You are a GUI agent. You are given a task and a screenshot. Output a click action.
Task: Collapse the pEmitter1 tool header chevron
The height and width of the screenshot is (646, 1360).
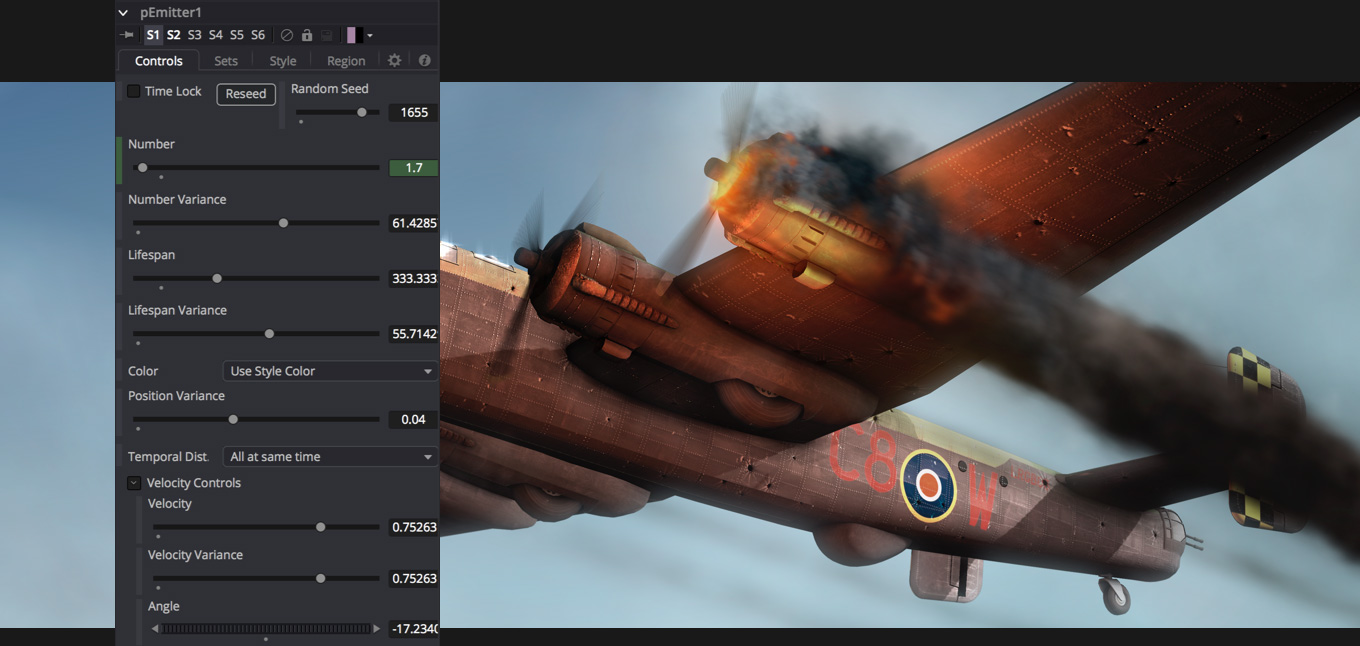pyautogui.click(x=123, y=13)
